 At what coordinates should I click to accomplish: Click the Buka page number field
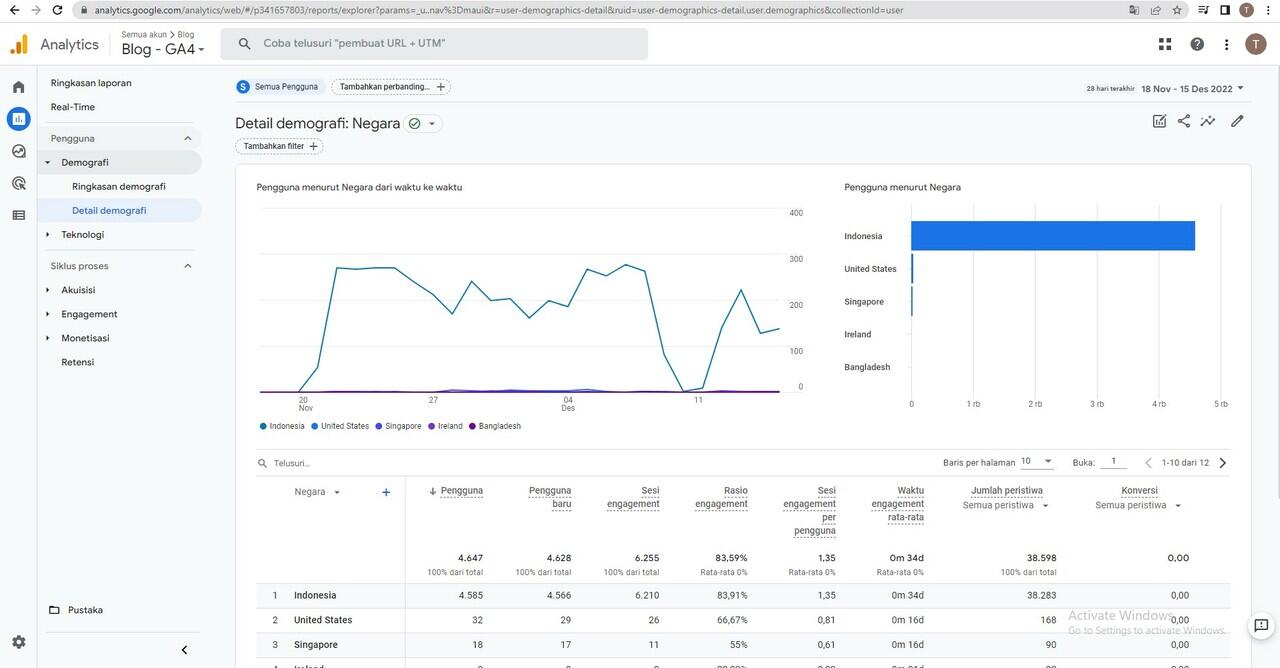1113,462
